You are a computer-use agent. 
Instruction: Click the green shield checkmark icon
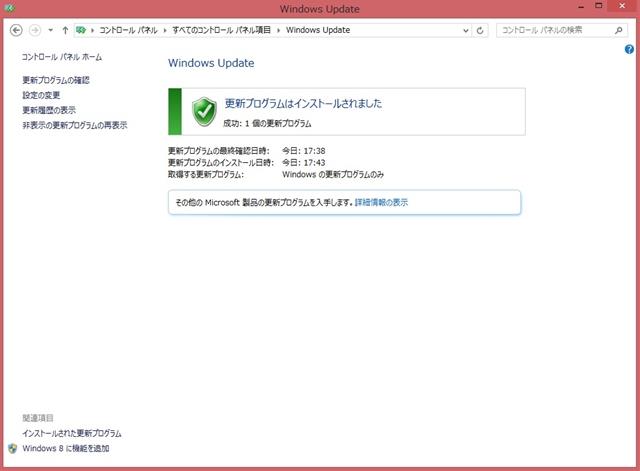point(204,111)
